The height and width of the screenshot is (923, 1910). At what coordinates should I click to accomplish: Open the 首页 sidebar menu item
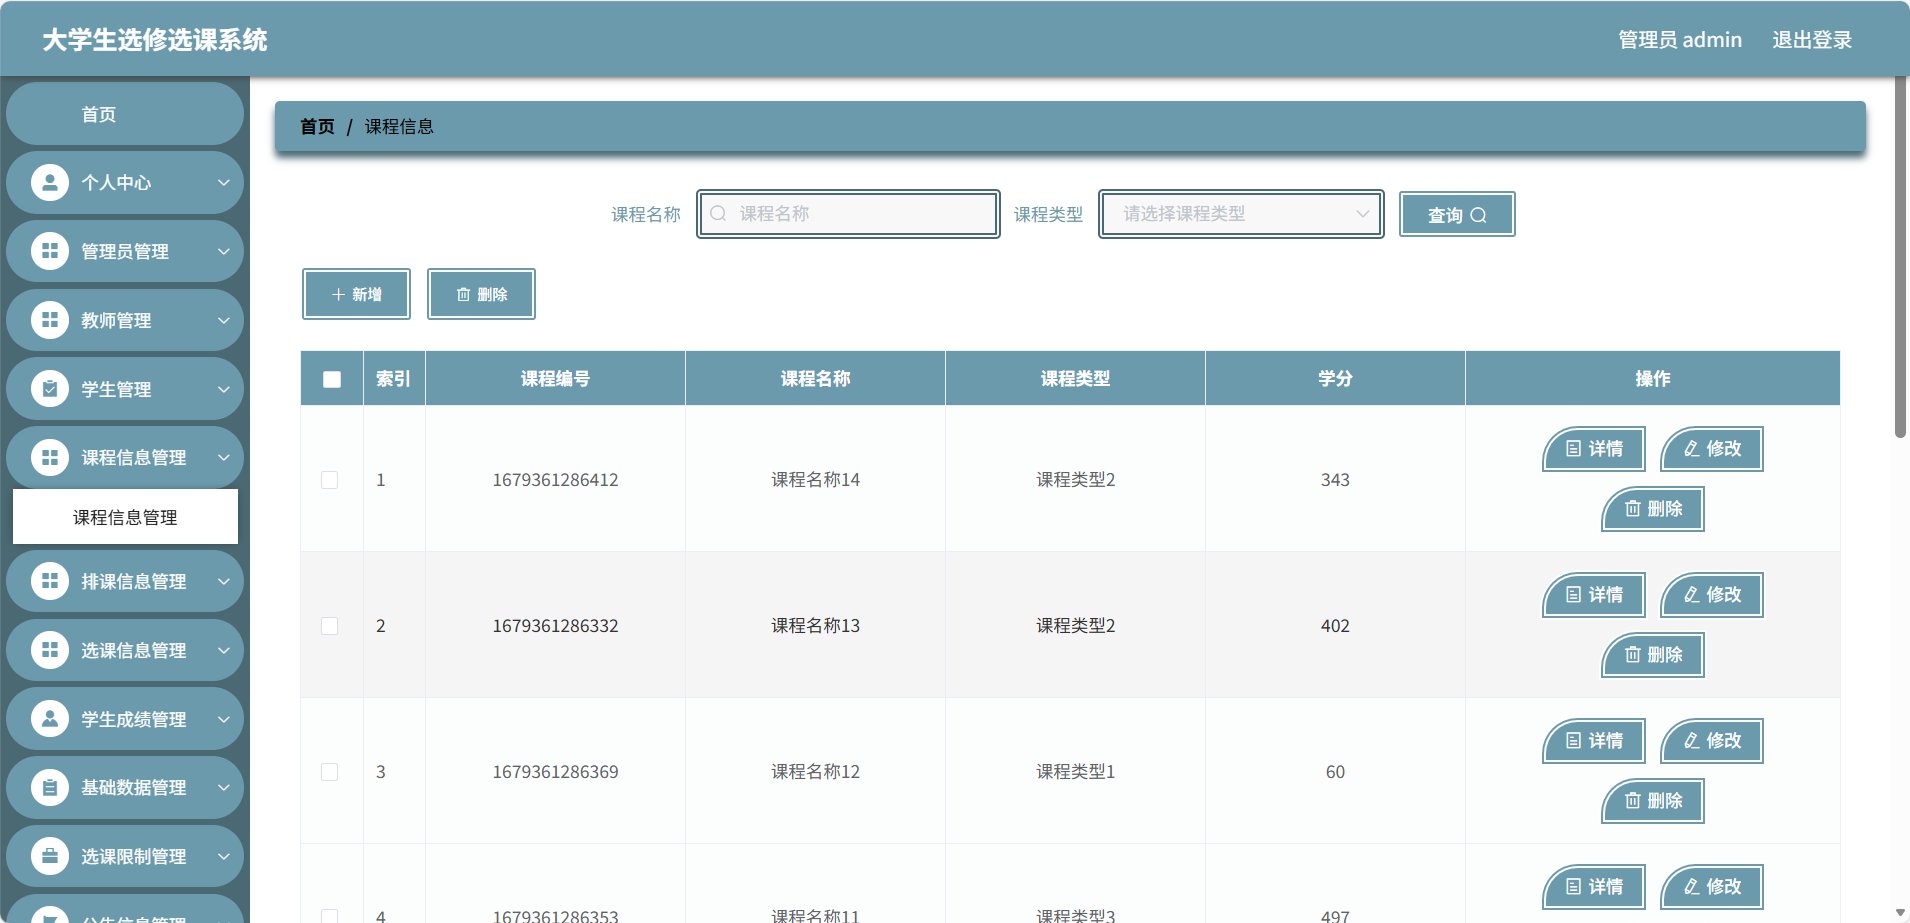pos(125,114)
